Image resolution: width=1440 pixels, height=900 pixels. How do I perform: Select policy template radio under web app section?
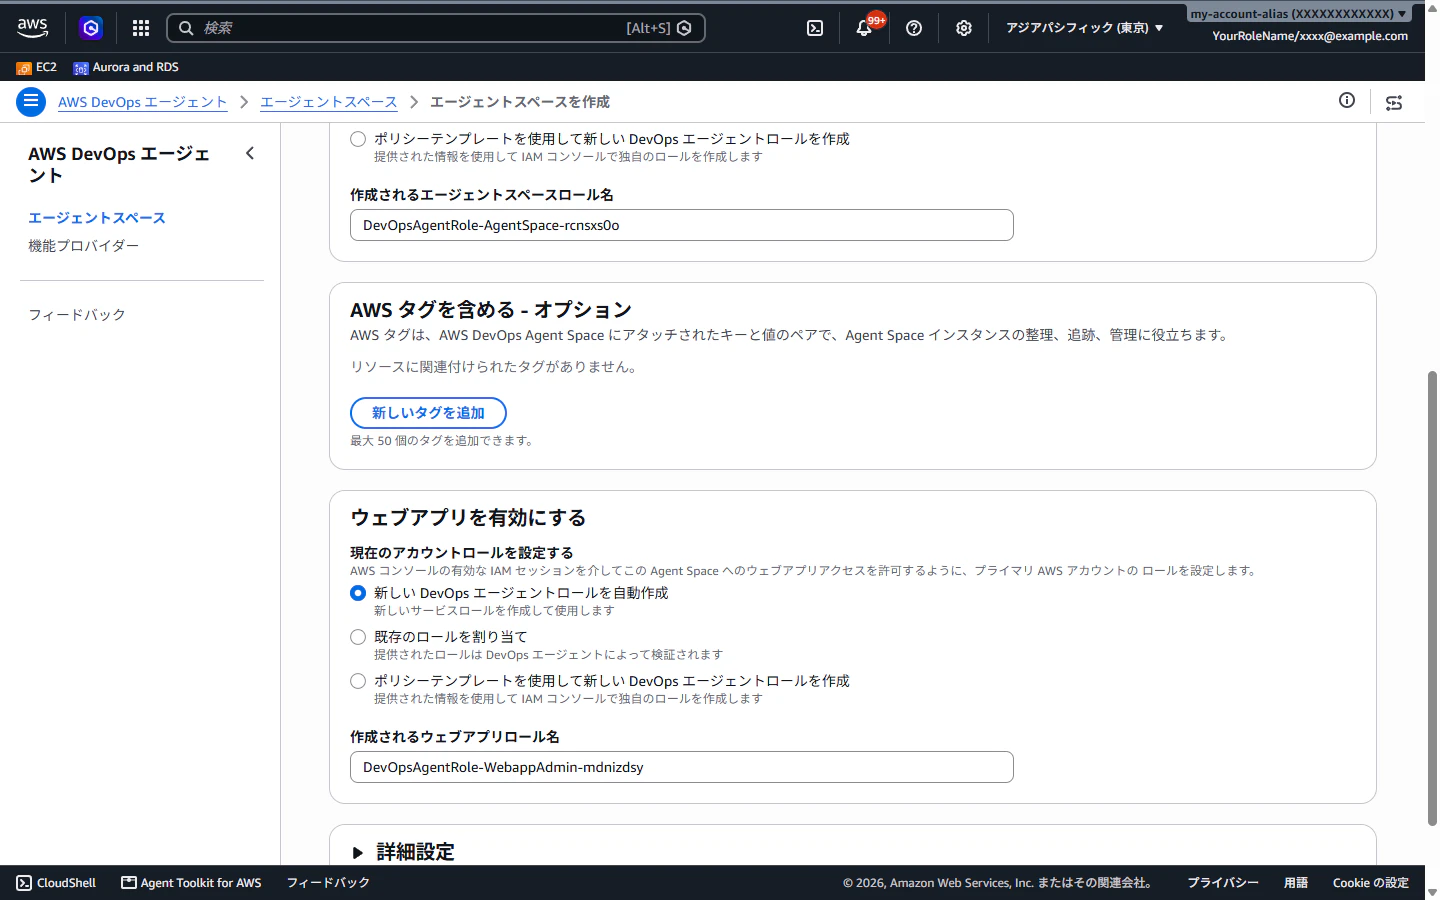[358, 681]
